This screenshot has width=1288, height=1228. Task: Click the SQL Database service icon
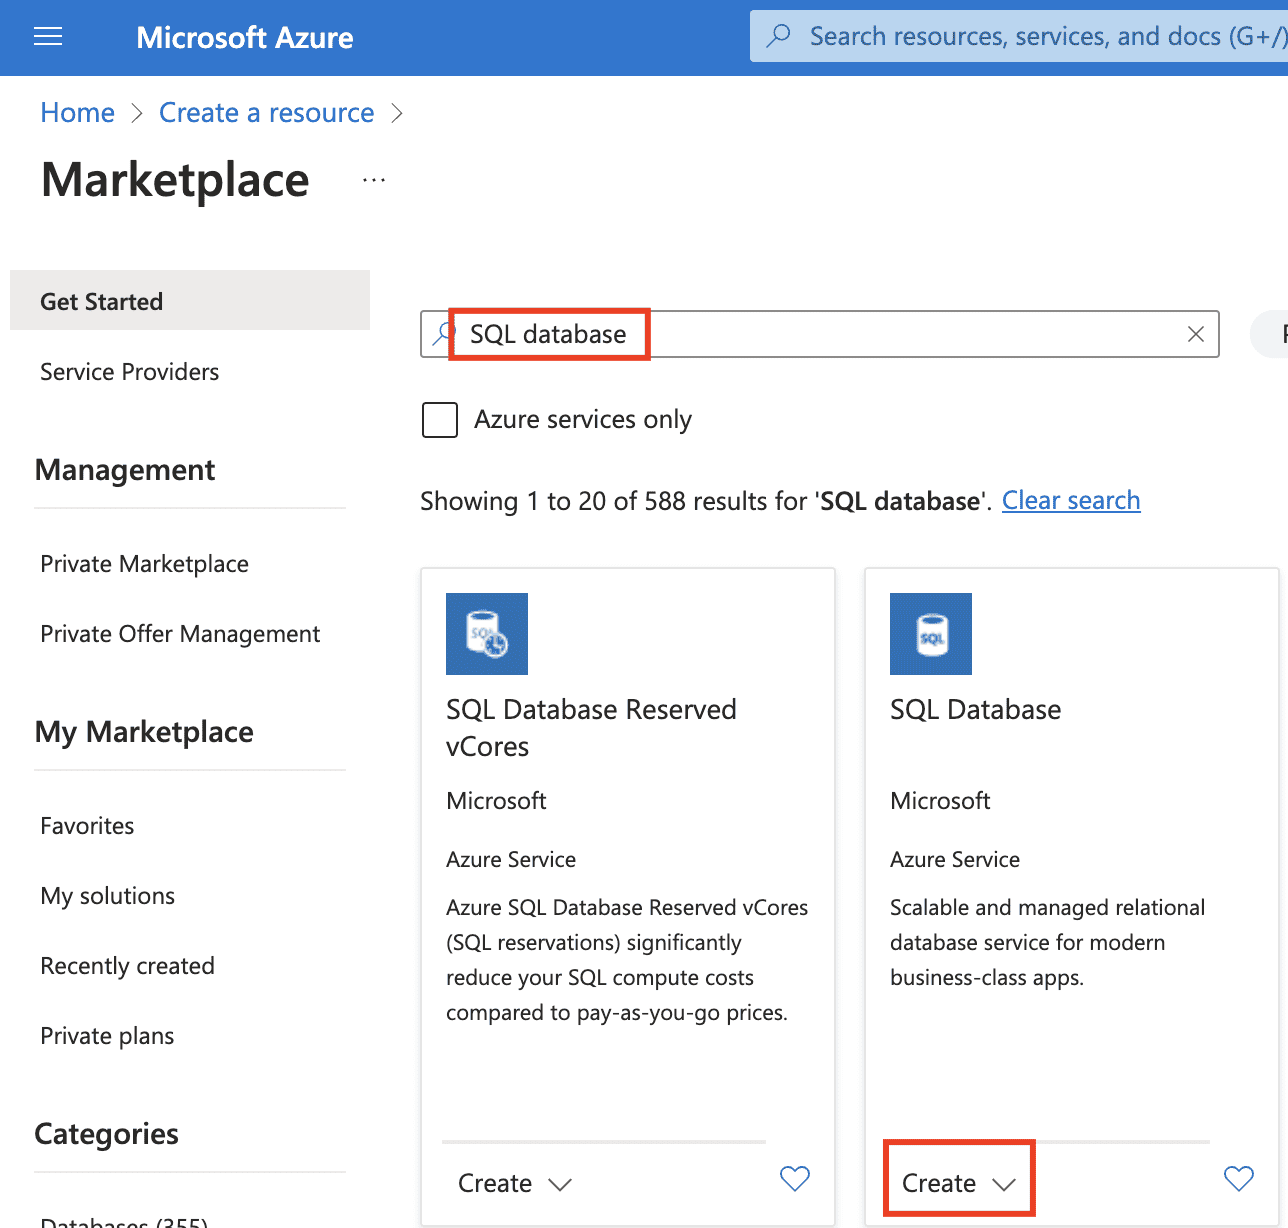(930, 634)
